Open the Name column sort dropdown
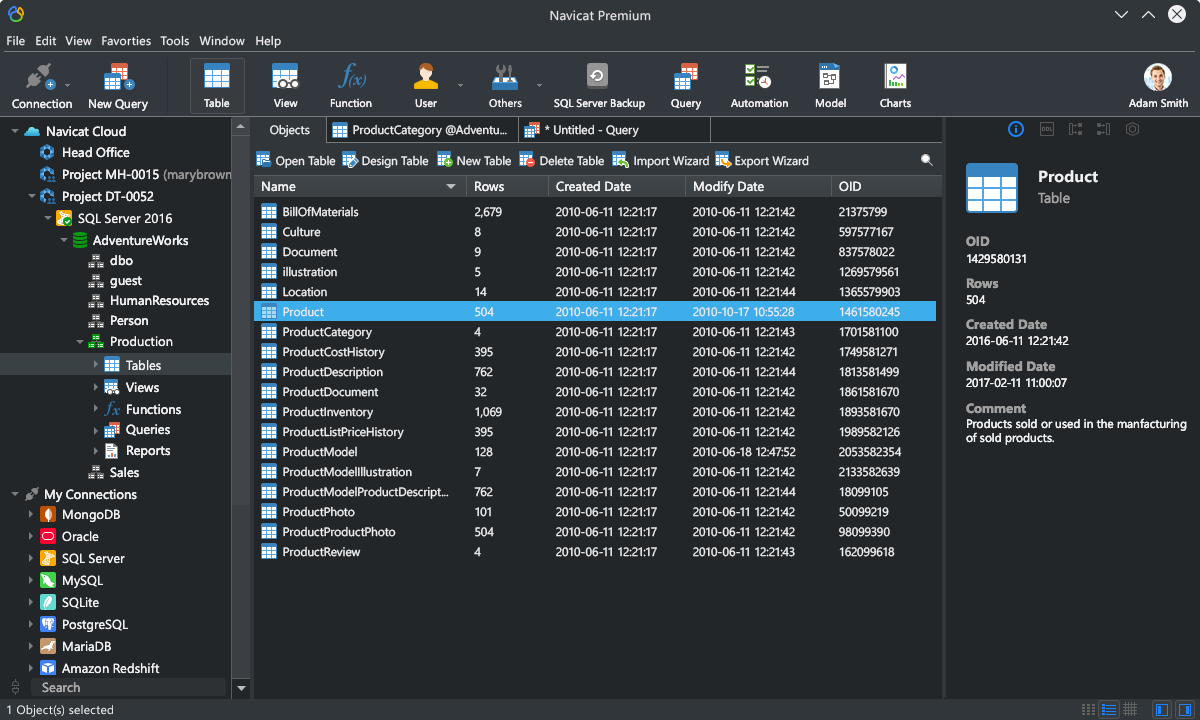Screen dimensions: 1200x720 (451, 187)
